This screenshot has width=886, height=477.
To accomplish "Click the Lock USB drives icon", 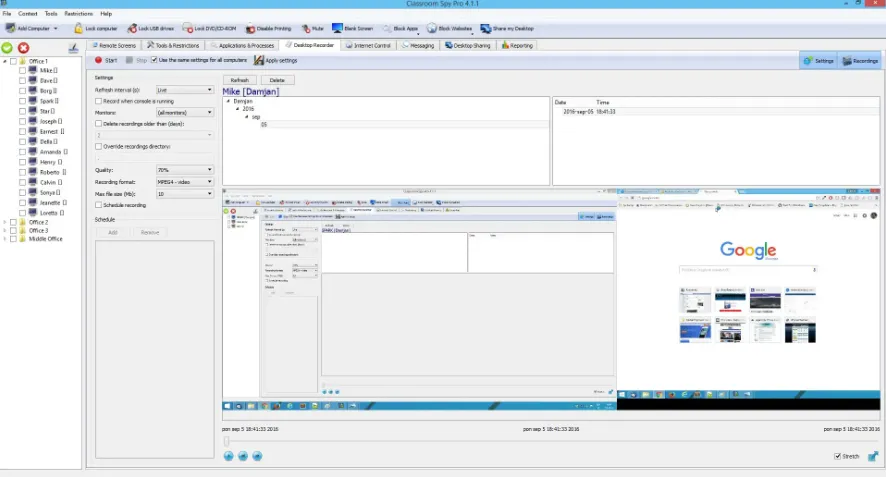I will [132, 28].
